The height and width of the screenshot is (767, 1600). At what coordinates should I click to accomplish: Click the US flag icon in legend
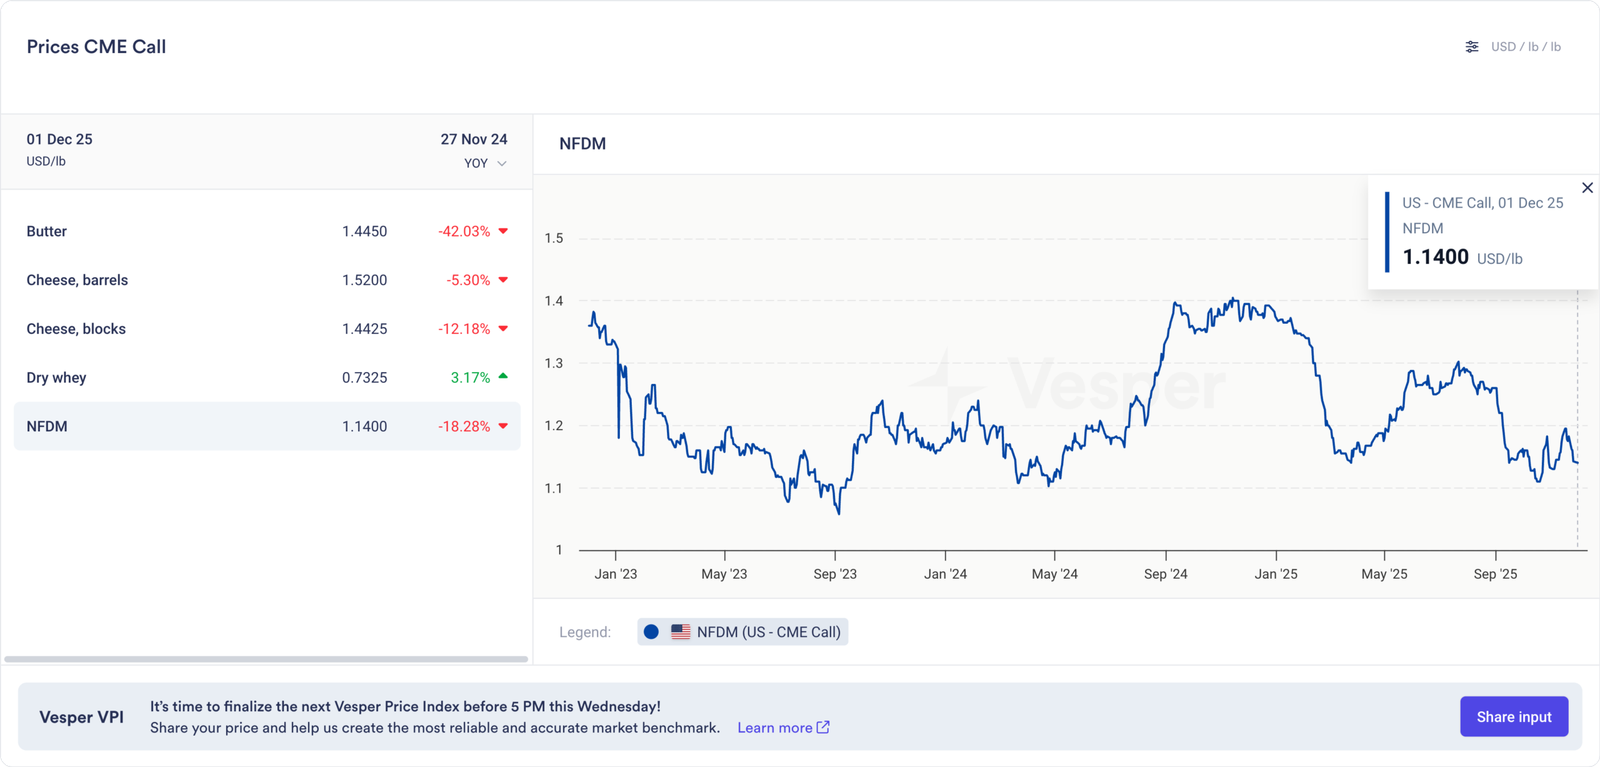coord(680,632)
